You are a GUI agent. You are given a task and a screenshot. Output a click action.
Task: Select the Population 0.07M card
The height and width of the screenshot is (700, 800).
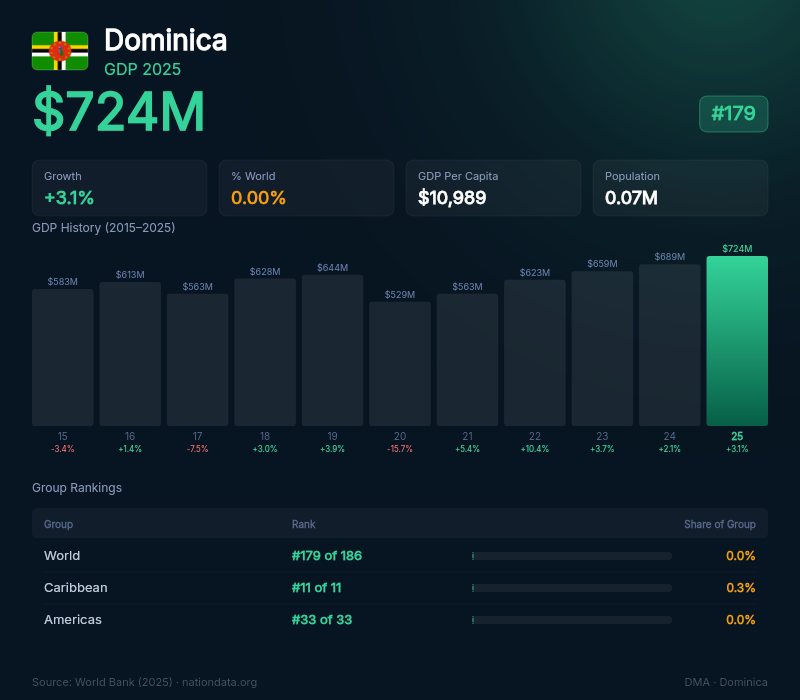click(680, 188)
